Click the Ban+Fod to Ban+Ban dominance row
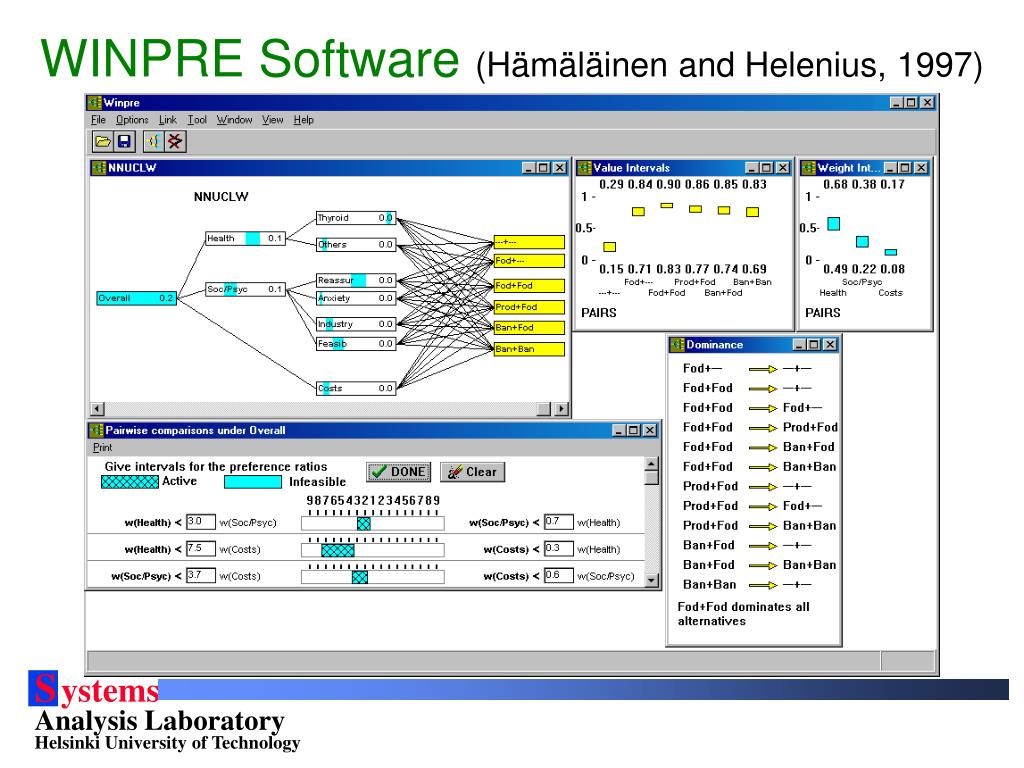1024x768 pixels. [760, 565]
